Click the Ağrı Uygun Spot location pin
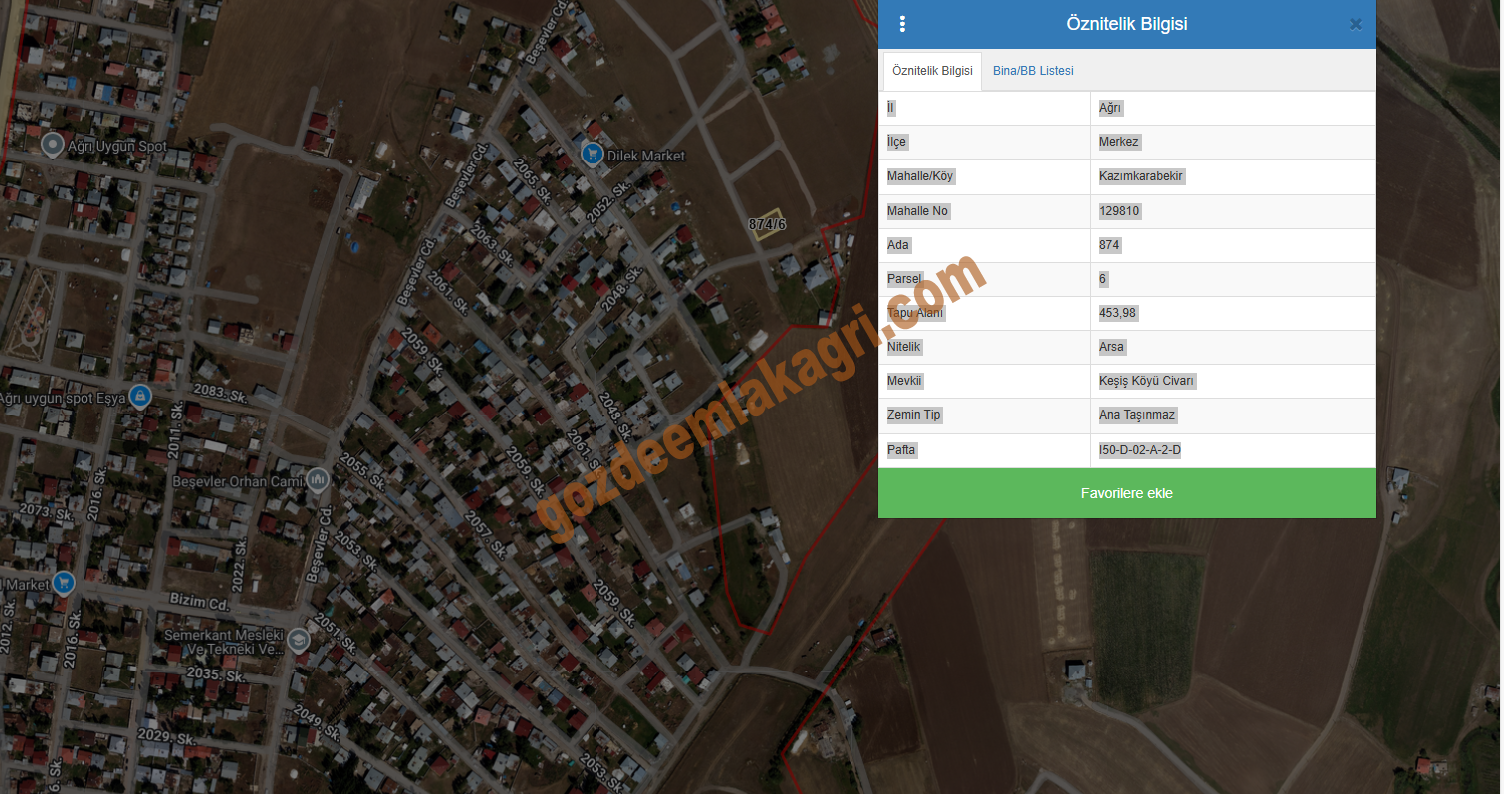1504x794 pixels. (52, 146)
